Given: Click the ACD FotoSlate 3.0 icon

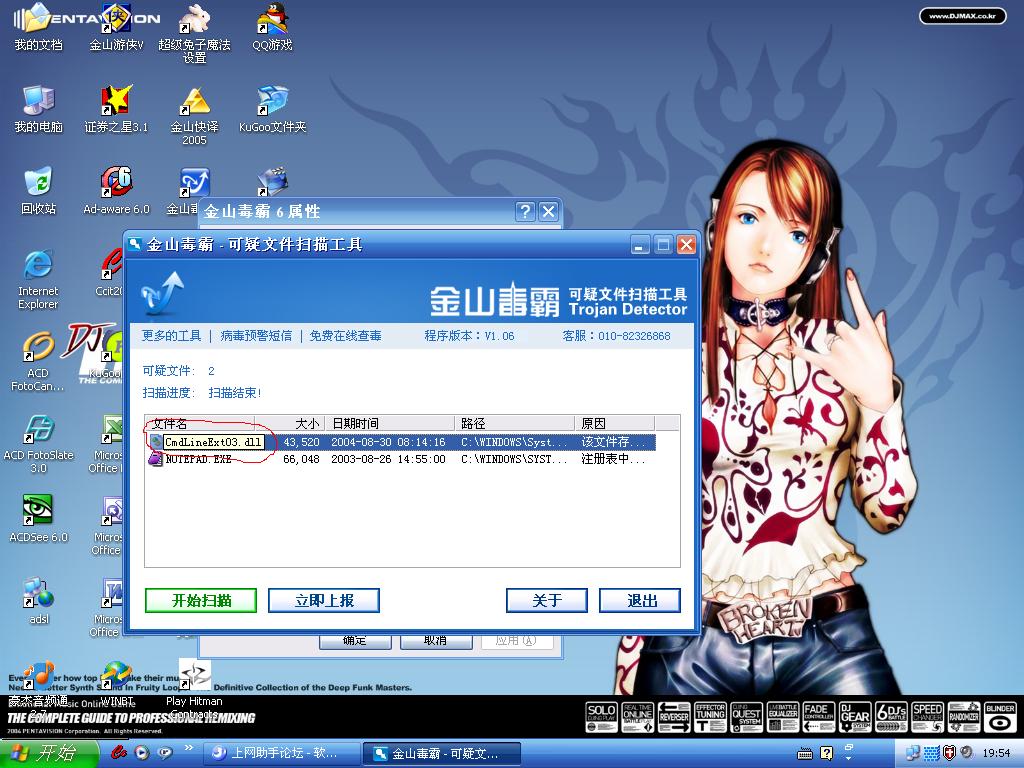Looking at the screenshot, I should (x=39, y=444).
